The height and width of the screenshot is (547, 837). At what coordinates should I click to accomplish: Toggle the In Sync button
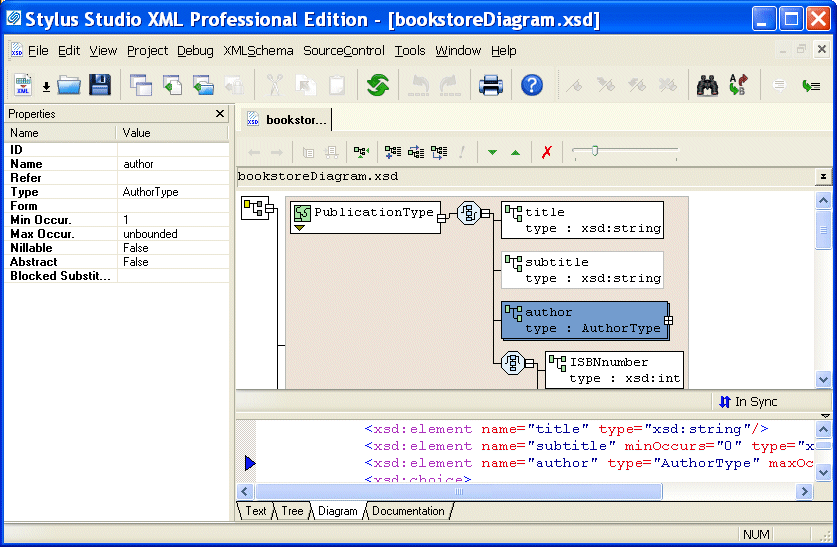point(748,402)
